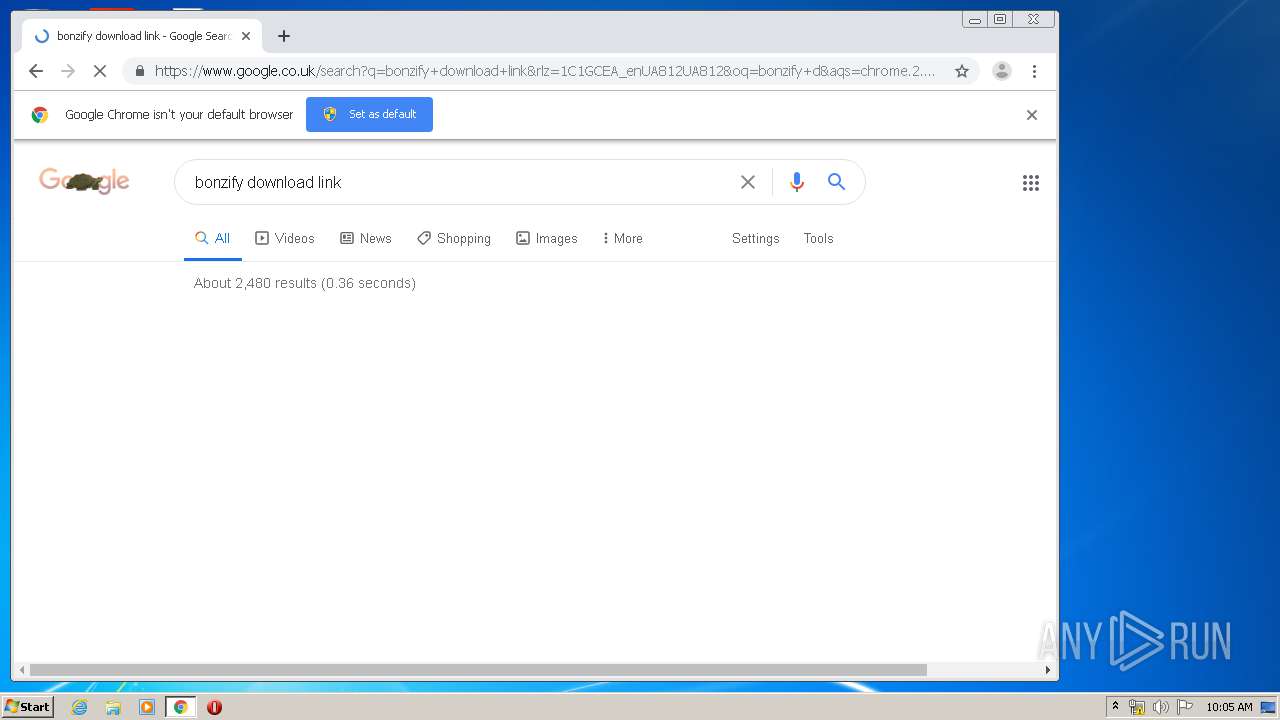1280x720 pixels.
Task: Click the horizontal scrollbar thumb
Action: pyautogui.click(x=478, y=670)
